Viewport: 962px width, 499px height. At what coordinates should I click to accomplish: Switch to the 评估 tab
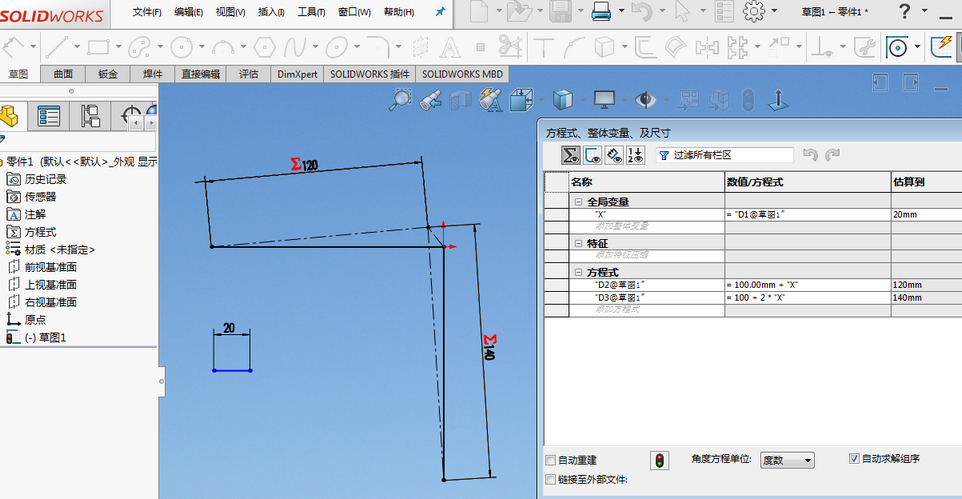tap(248, 74)
